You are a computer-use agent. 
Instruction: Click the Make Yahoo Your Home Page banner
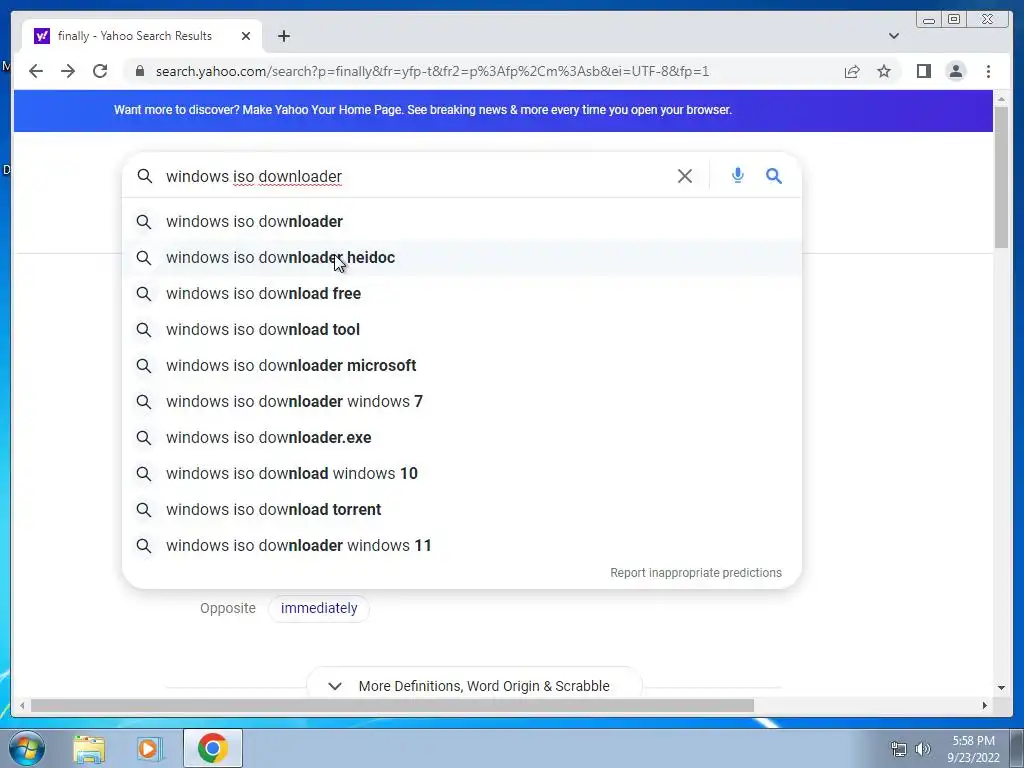[423, 110]
